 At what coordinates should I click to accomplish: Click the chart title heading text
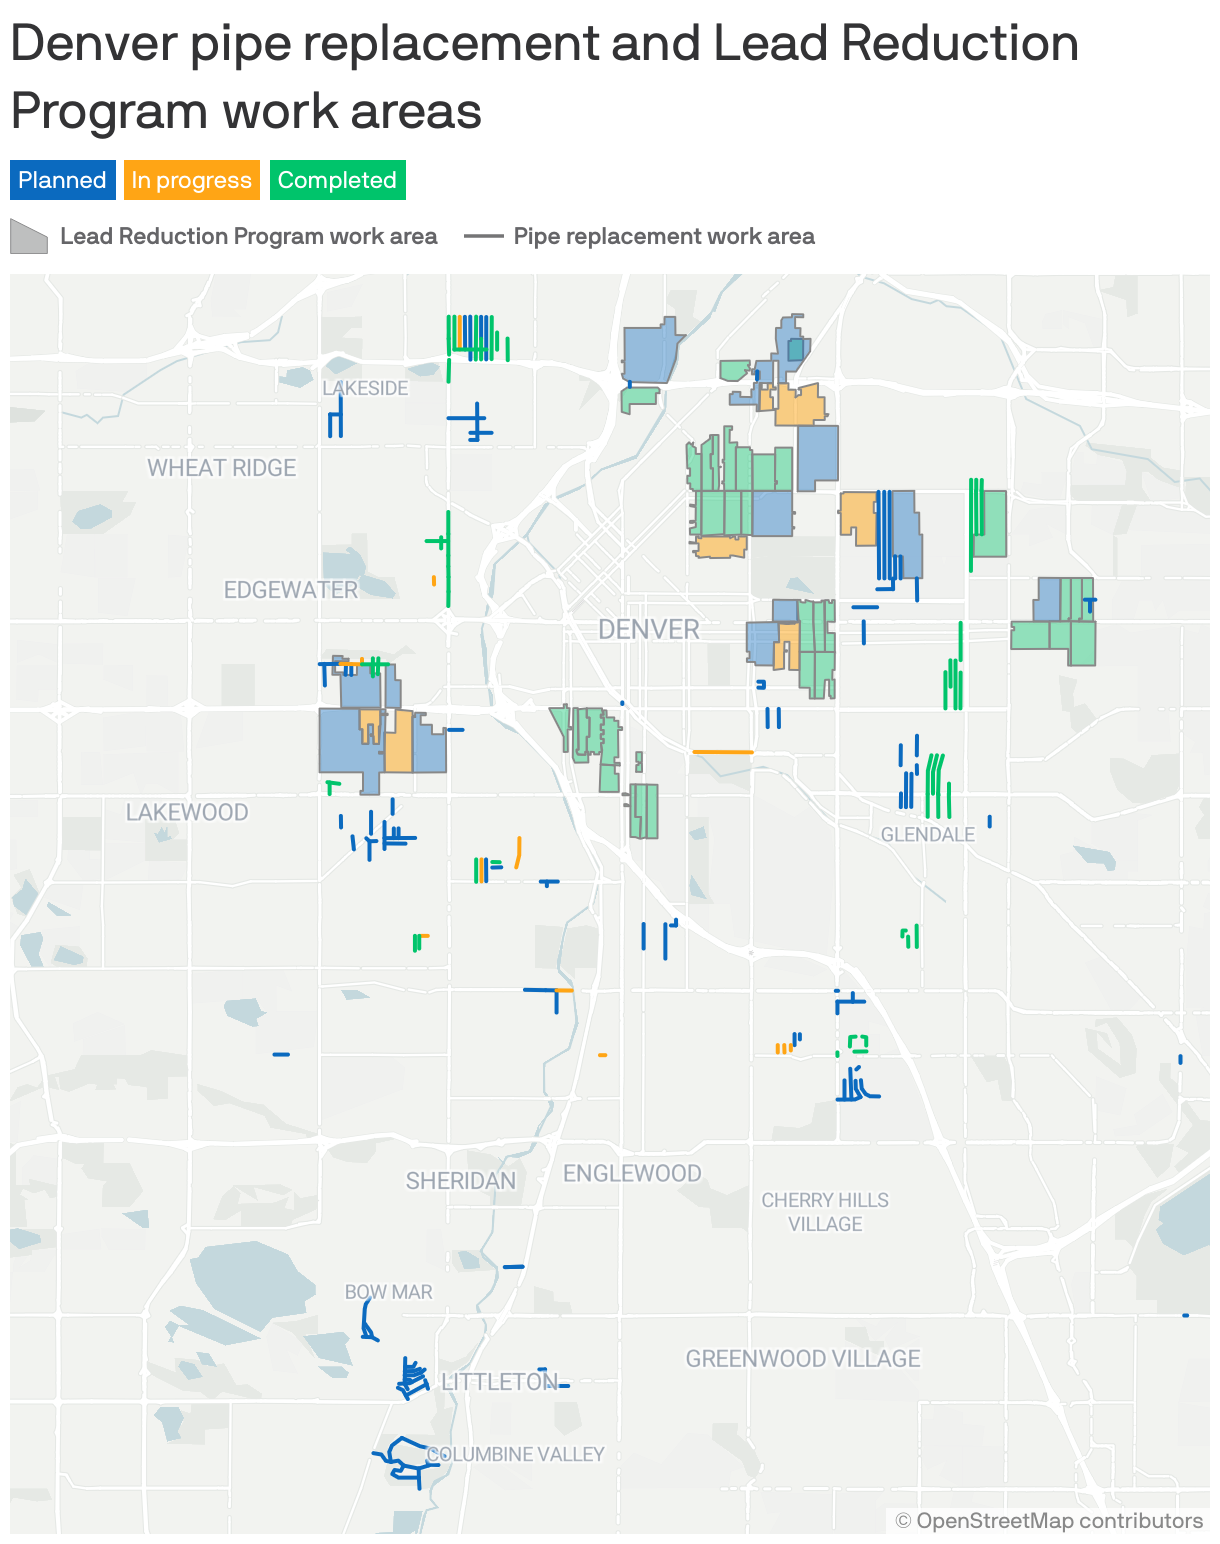click(x=544, y=77)
